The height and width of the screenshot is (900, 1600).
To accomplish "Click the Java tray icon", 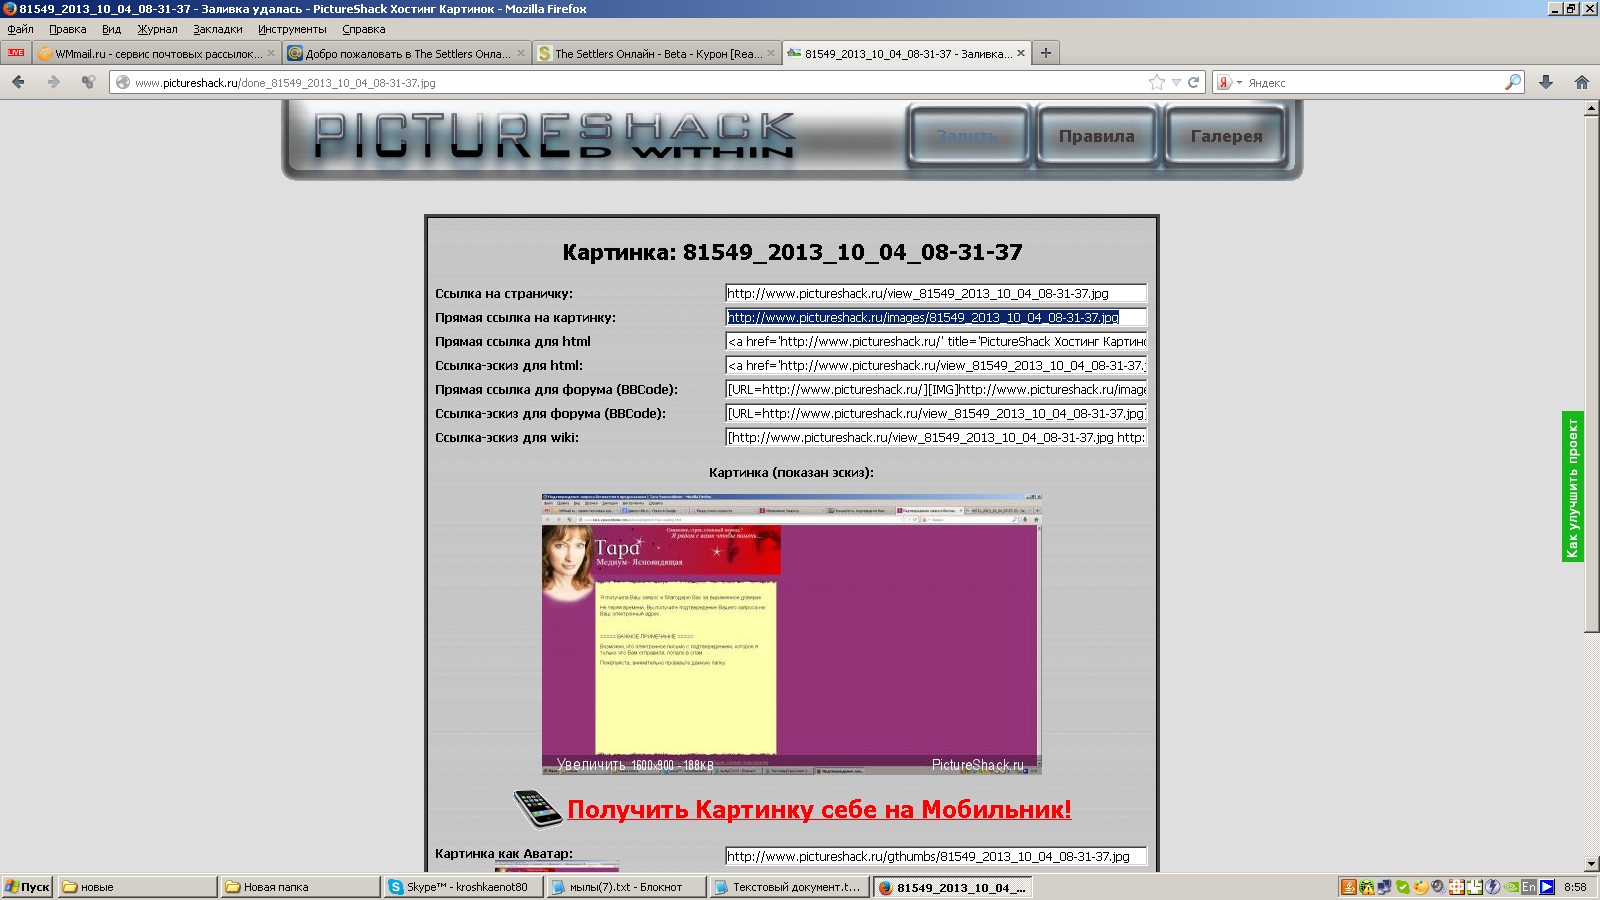I will (x=1348, y=887).
